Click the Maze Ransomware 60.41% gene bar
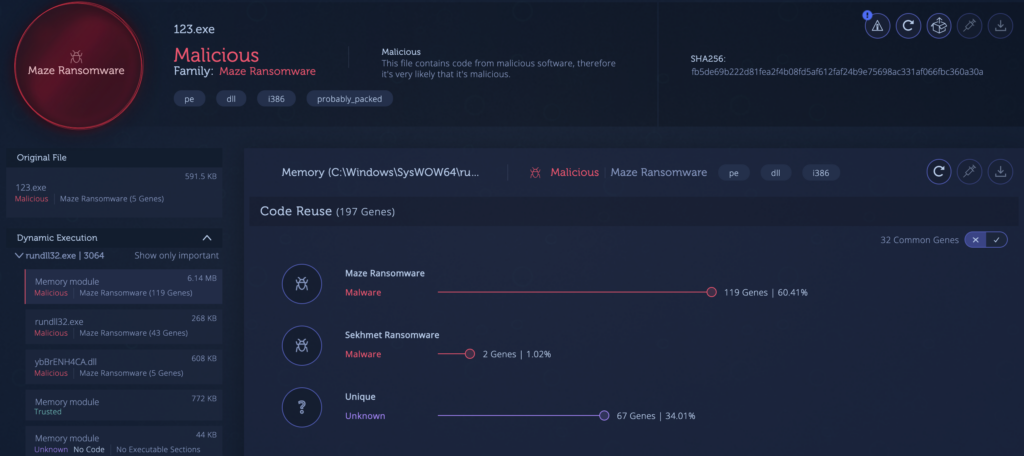 [577, 292]
